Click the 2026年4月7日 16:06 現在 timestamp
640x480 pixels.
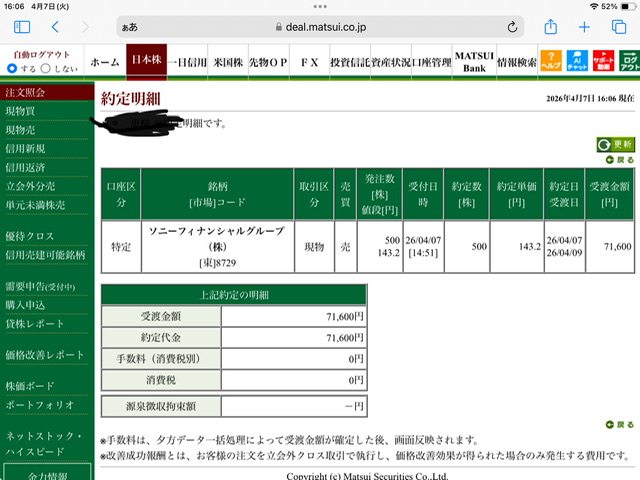pos(590,98)
